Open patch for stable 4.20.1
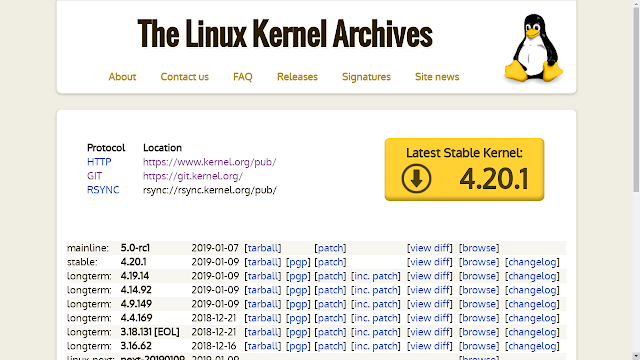 pyautogui.click(x=330, y=262)
